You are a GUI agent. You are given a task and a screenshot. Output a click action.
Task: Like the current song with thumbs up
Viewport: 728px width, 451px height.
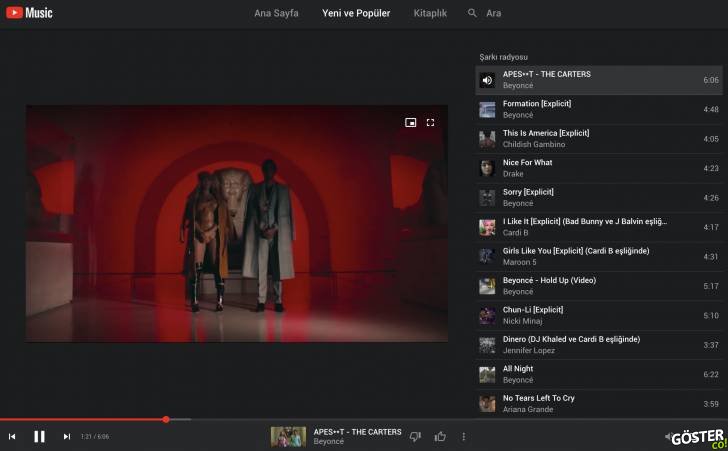tap(440, 436)
